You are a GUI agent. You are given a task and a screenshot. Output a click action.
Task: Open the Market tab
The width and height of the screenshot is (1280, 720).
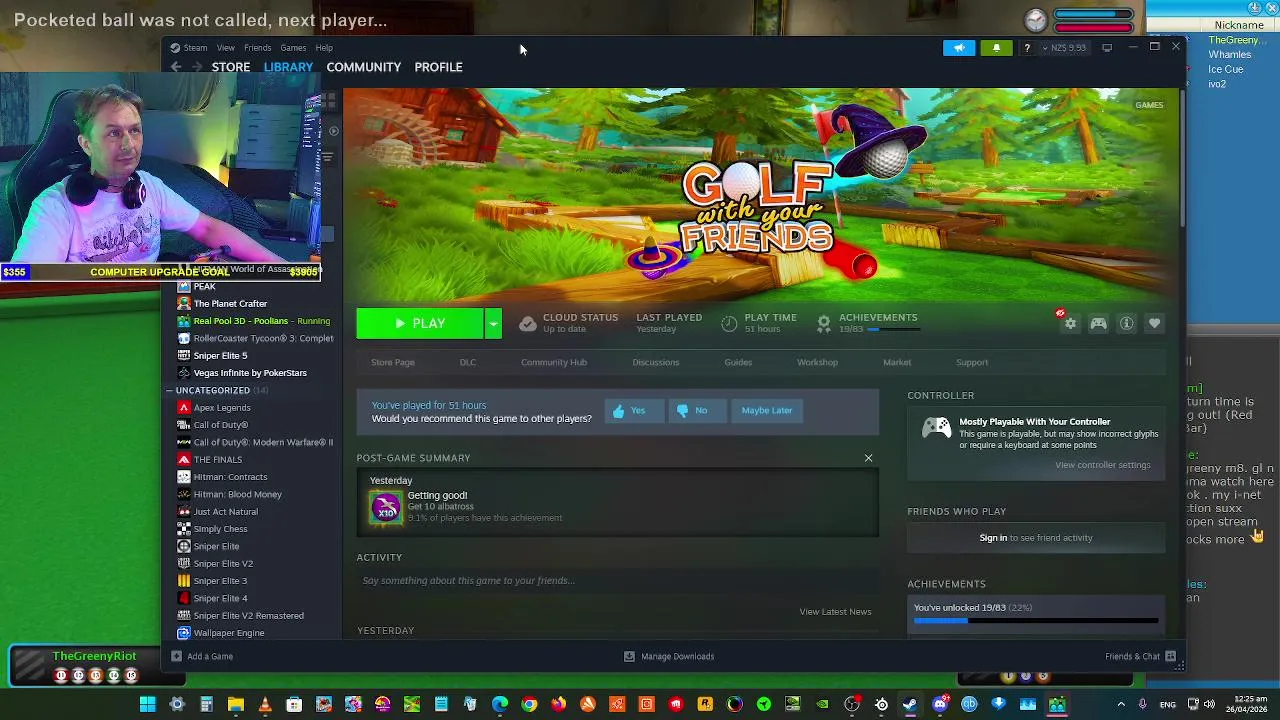897,362
